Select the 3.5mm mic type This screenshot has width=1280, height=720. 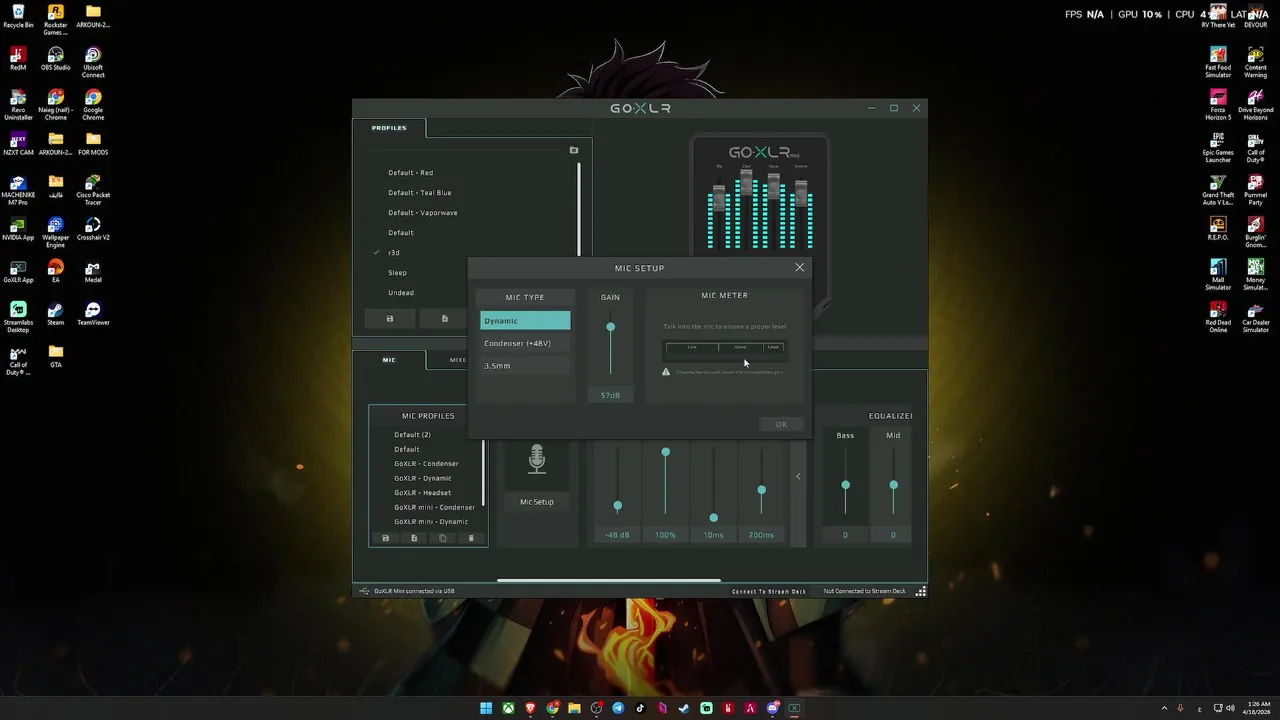[x=525, y=366]
